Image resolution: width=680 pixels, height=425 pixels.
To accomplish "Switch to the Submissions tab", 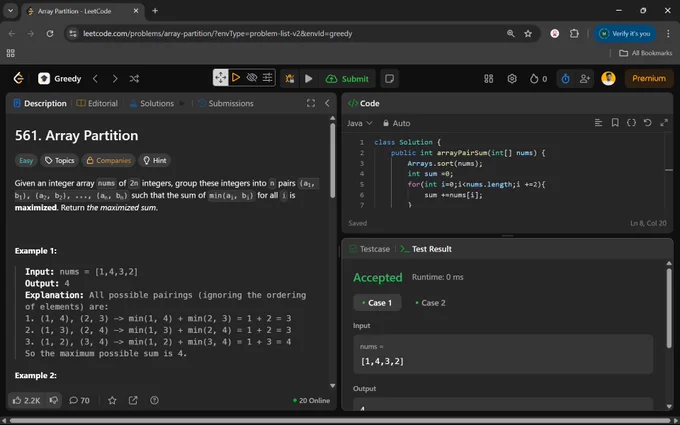I will pos(226,103).
